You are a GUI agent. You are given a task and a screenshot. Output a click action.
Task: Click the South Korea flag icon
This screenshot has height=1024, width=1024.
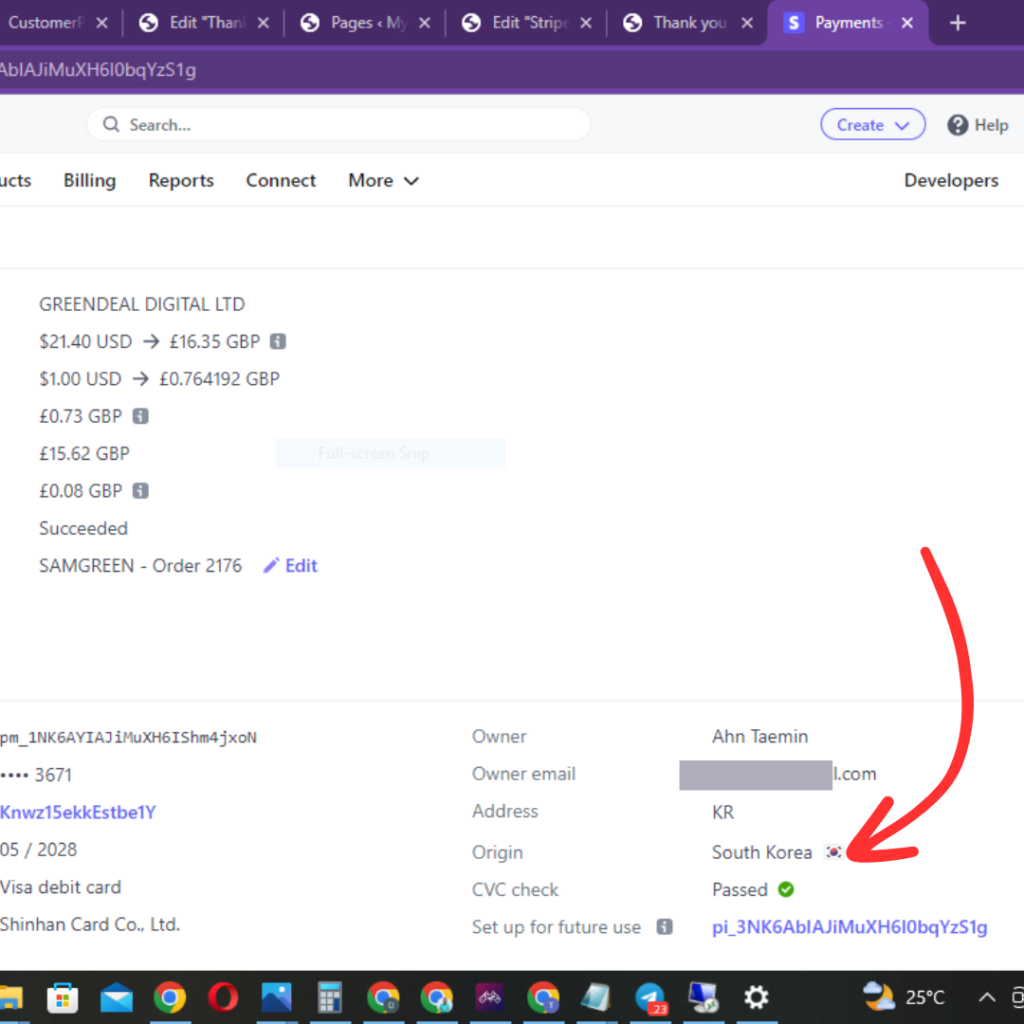pos(833,852)
